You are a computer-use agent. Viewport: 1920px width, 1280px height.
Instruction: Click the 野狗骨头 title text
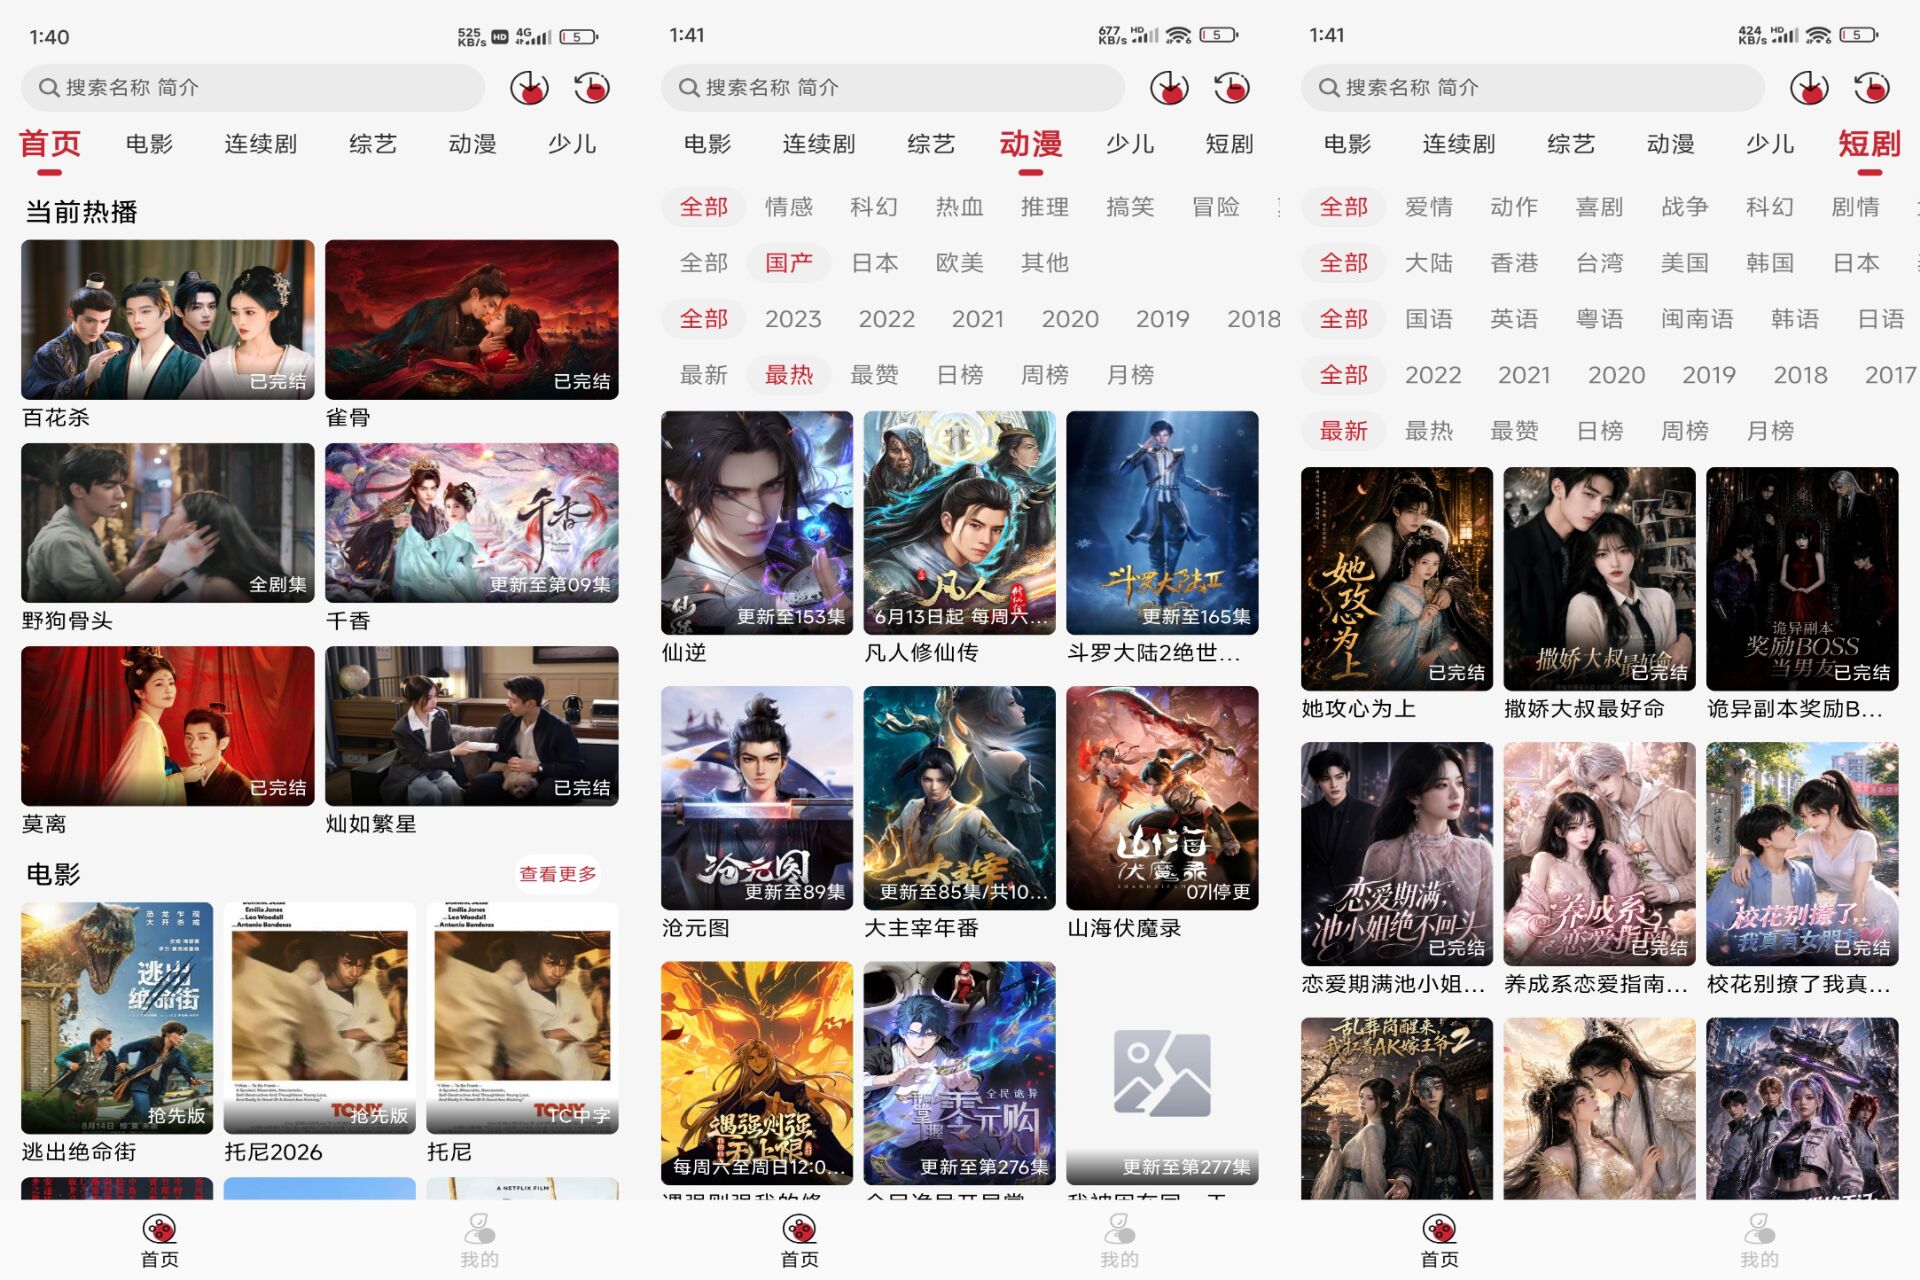click(x=67, y=621)
